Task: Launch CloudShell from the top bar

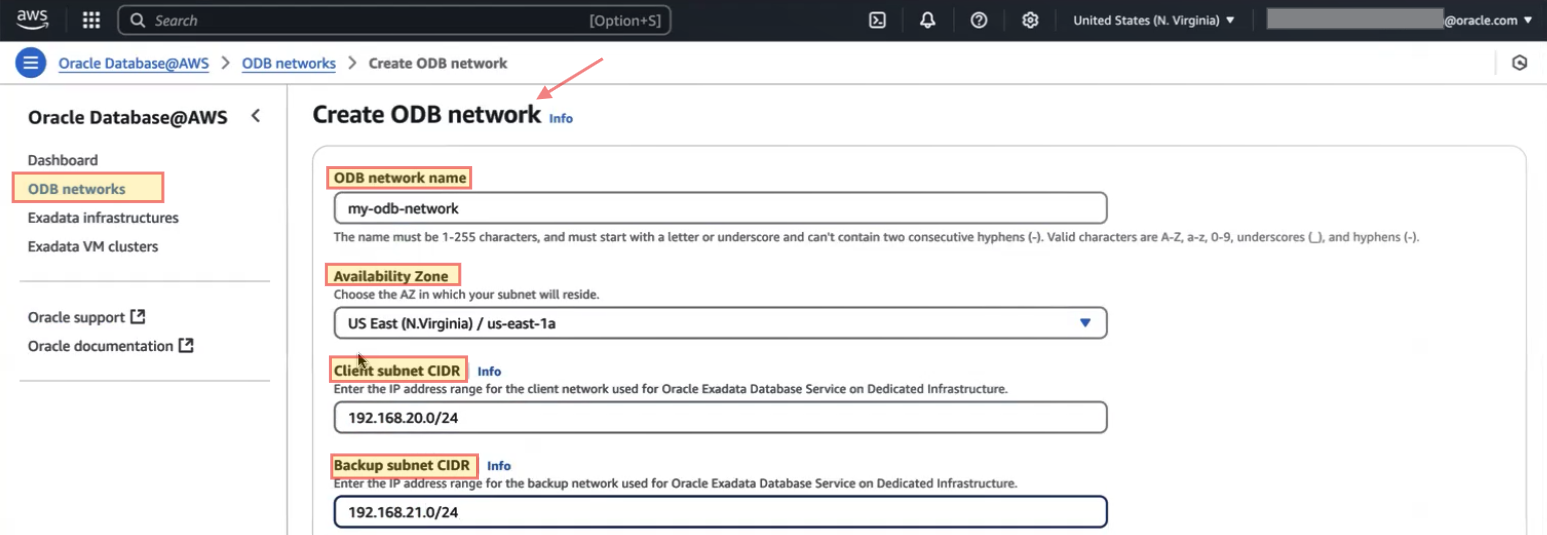Action: click(x=877, y=20)
